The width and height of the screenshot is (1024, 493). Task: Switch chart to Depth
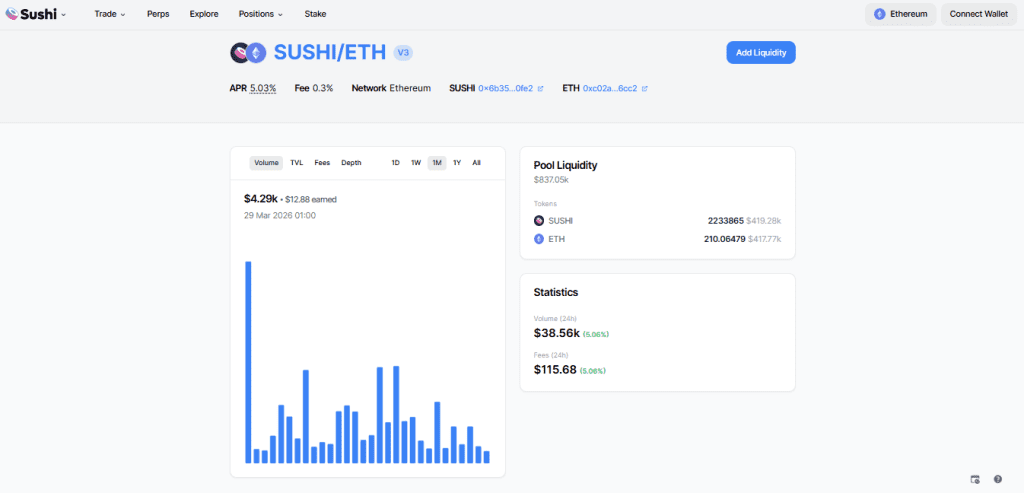[351, 163]
